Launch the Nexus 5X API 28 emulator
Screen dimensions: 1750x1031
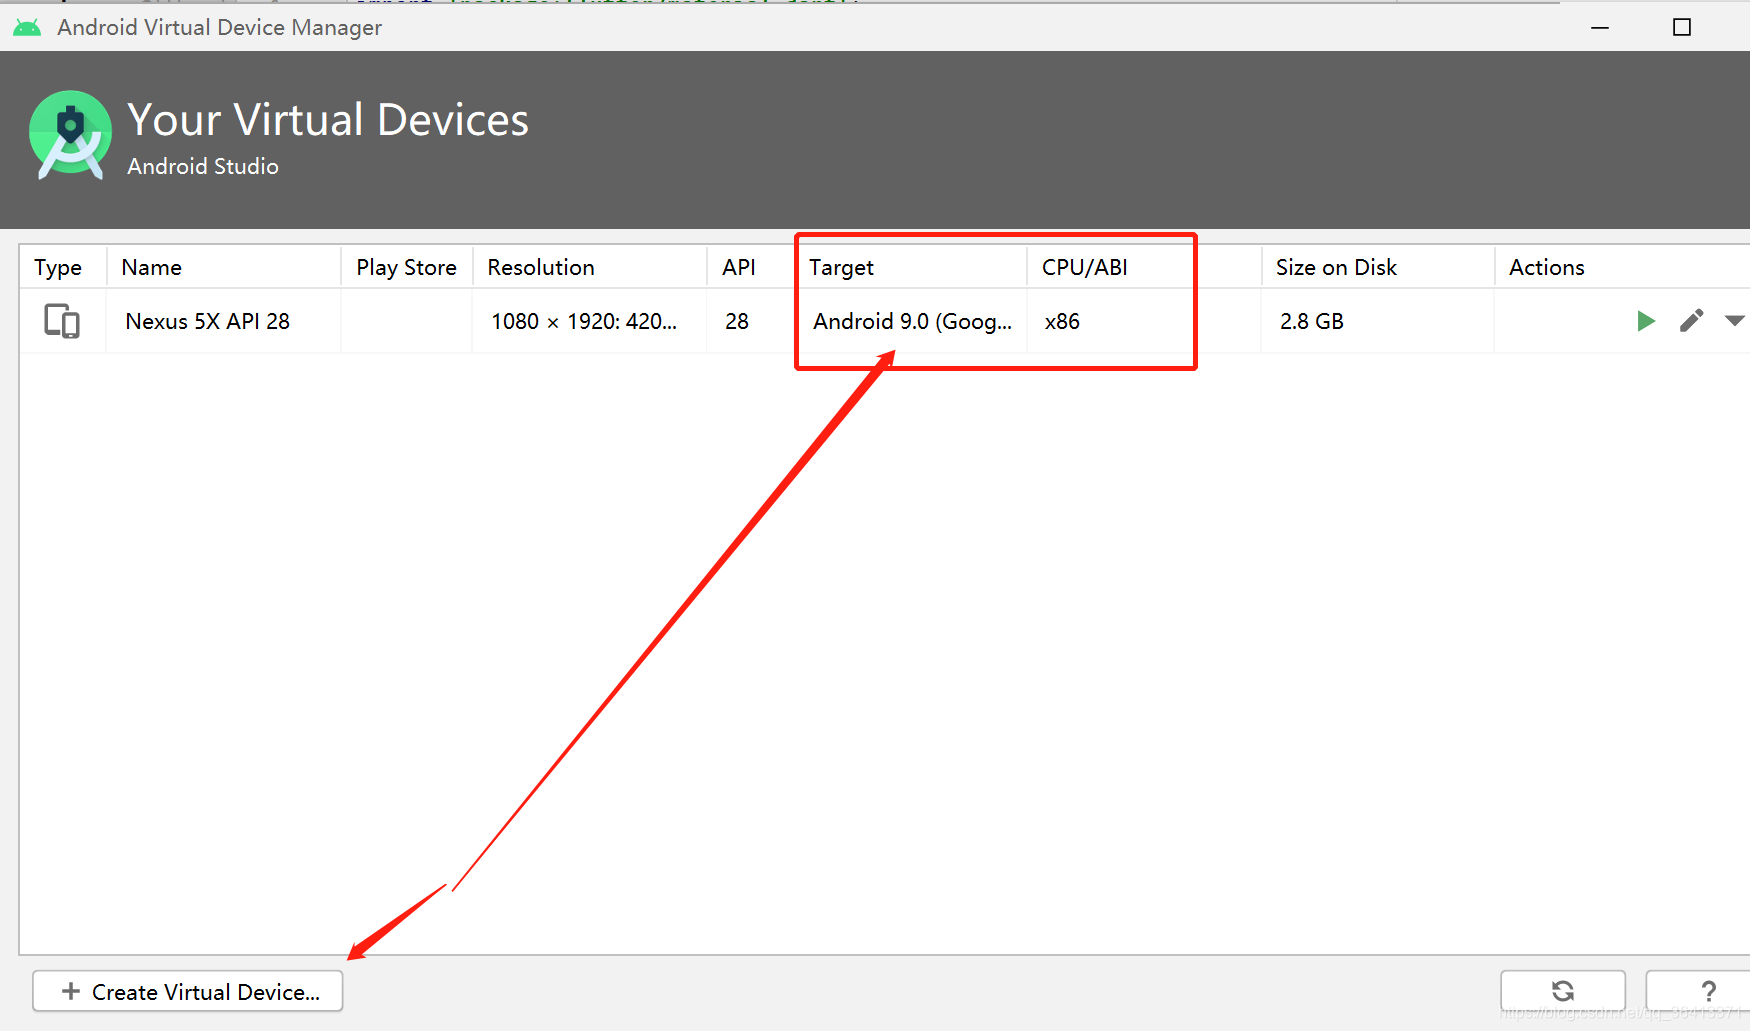(x=1645, y=321)
